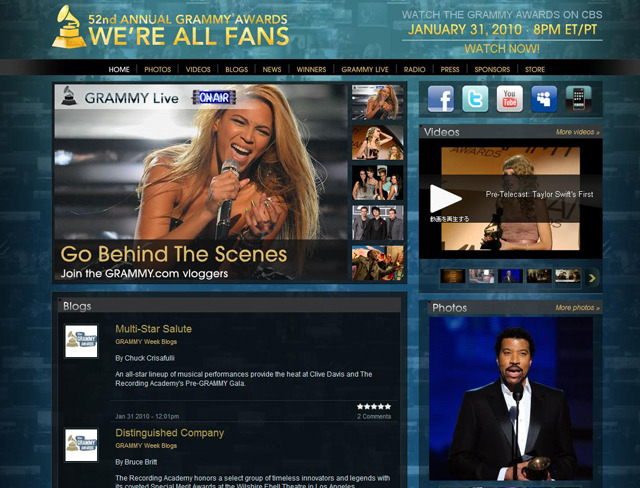Click the gold gramophone GRAMMY logo
Image resolution: width=640 pixels, height=488 pixels.
(x=69, y=27)
